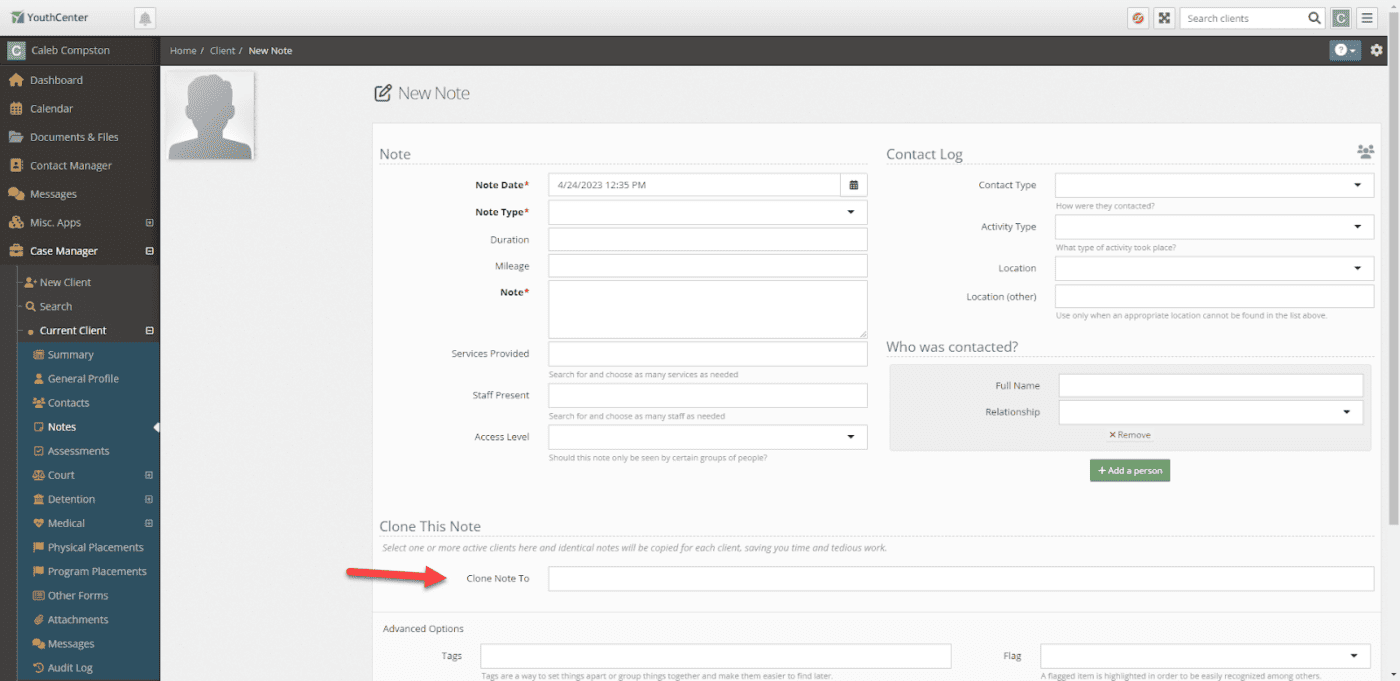Open the settings gear icon
The height and width of the screenshot is (681, 1400).
(1377, 51)
